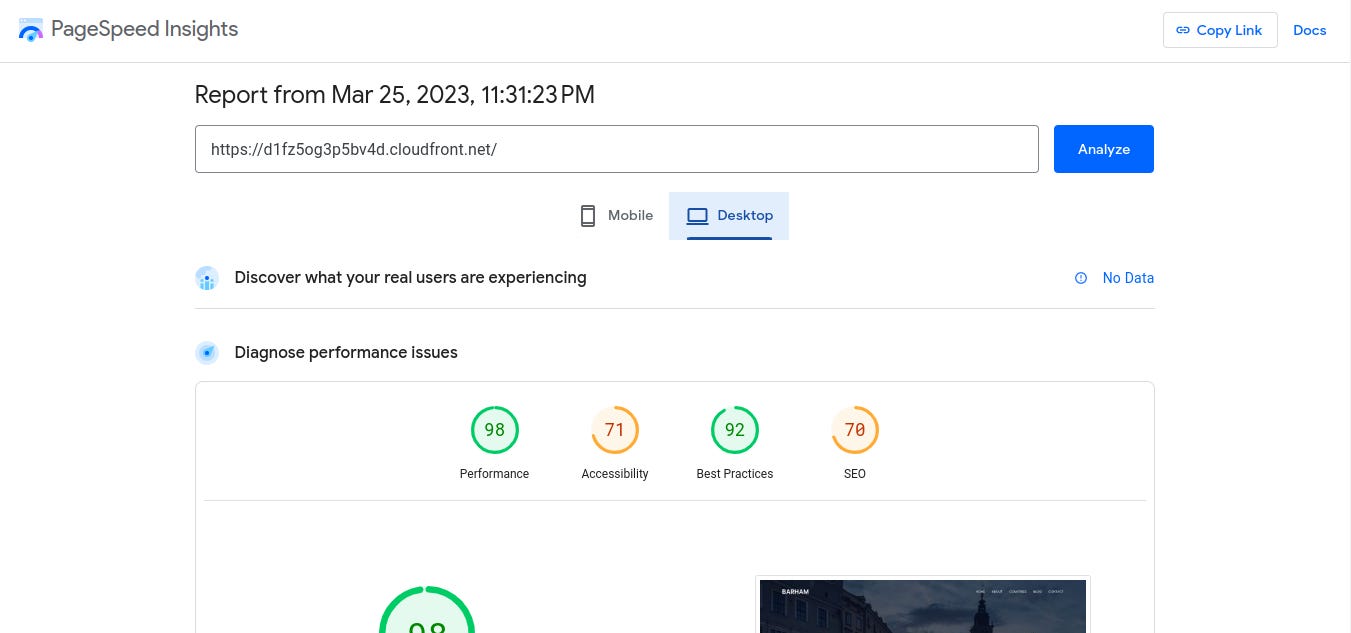Switch to the Mobile tab
Image resolution: width=1351 pixels, height=633 pixels.
(x=616, y=216)
